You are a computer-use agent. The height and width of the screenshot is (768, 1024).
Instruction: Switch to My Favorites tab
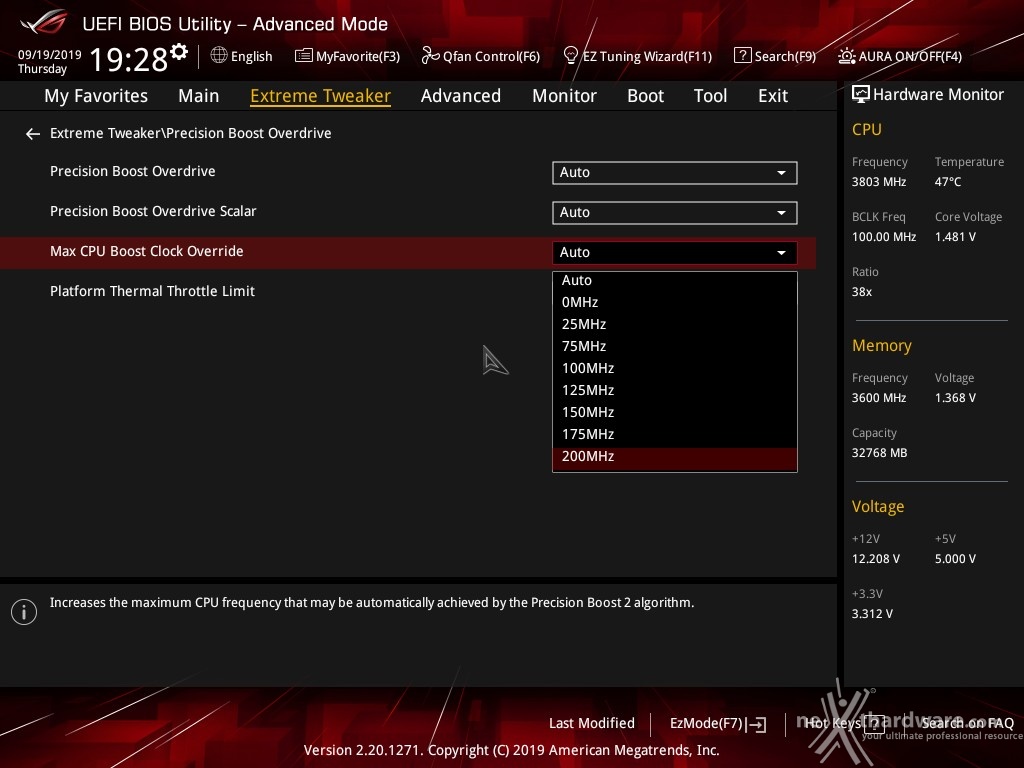[x=96, y=96]
